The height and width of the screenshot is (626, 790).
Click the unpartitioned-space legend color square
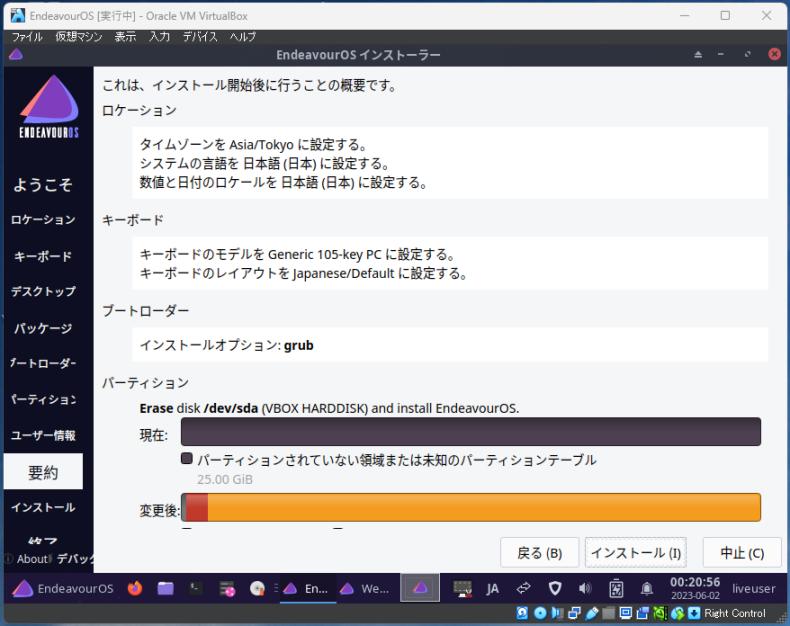(186, 458)
